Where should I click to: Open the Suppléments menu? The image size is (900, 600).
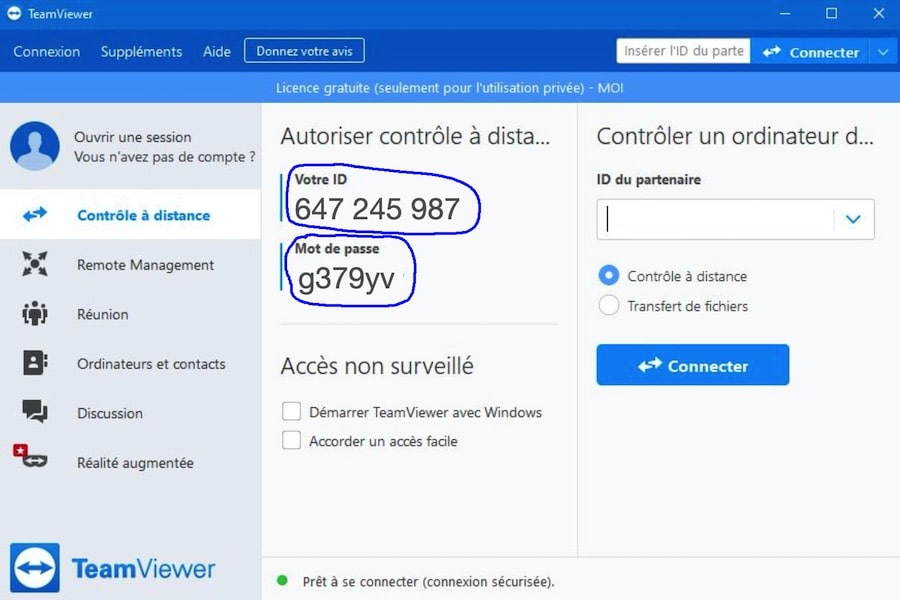[141, 51]
